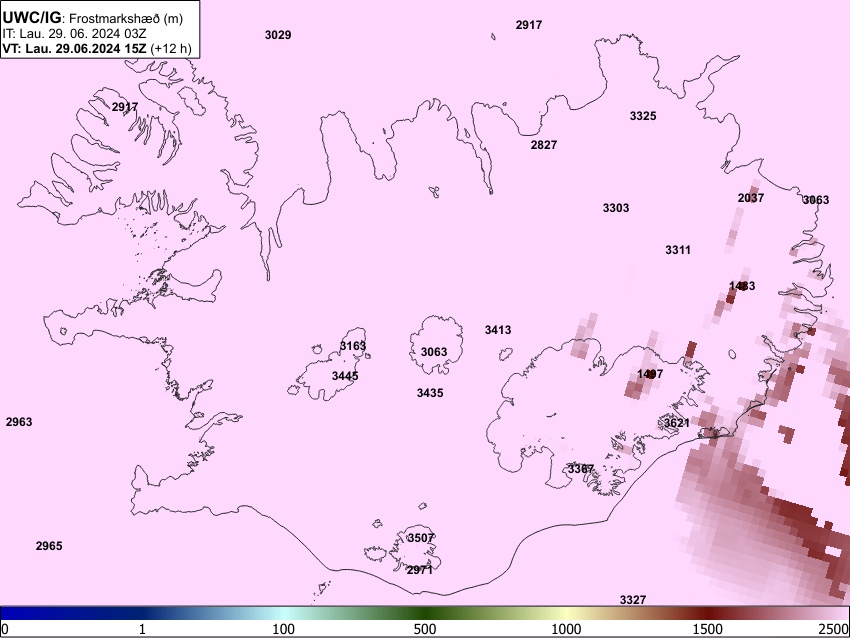The height and width of the screenshot is (638, 850).
Task: Click the 3621 value label
Action: click(677, 423)
